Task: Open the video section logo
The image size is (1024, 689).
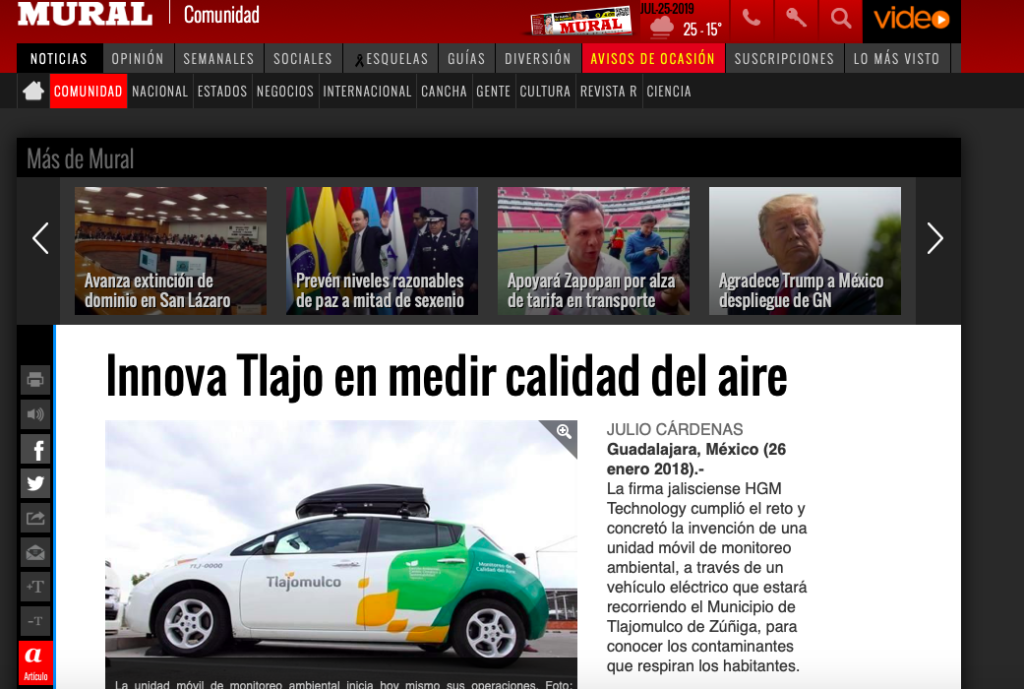Action: (x=912, y=20)
